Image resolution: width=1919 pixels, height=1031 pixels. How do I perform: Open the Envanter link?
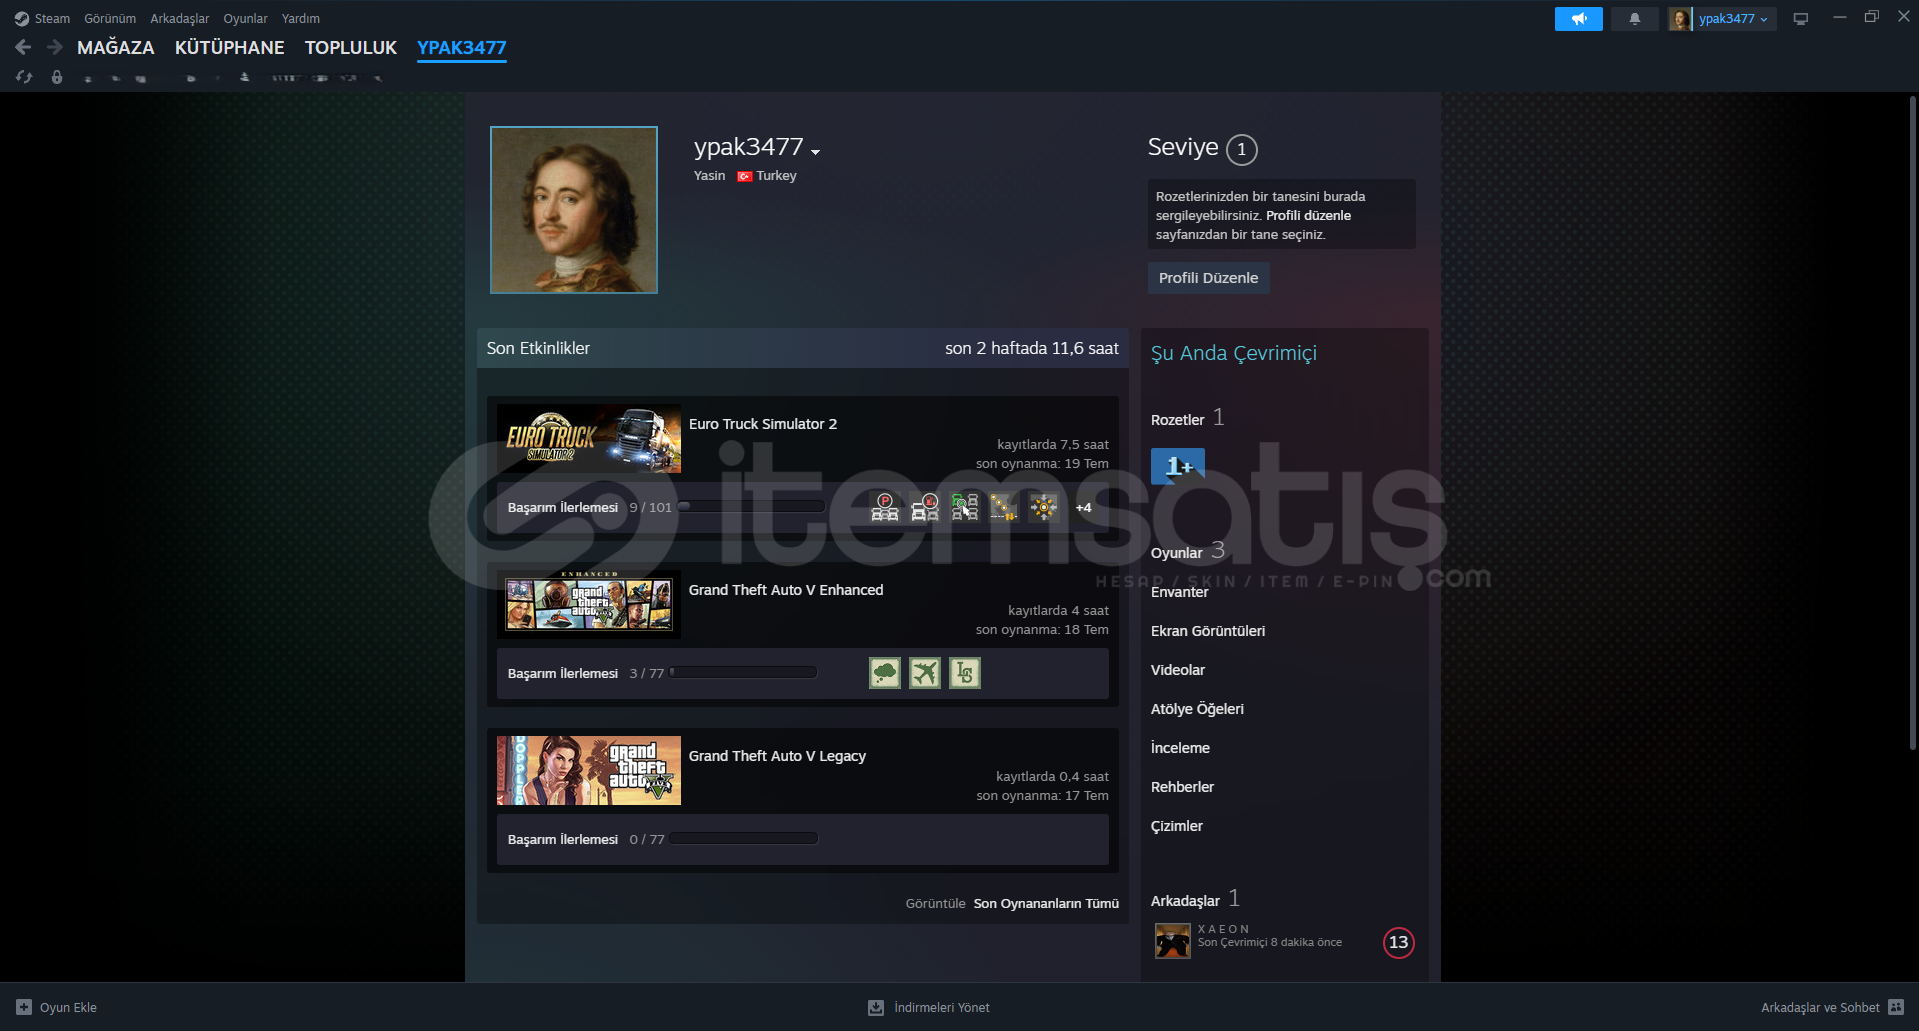click(x=1180, y=592)
